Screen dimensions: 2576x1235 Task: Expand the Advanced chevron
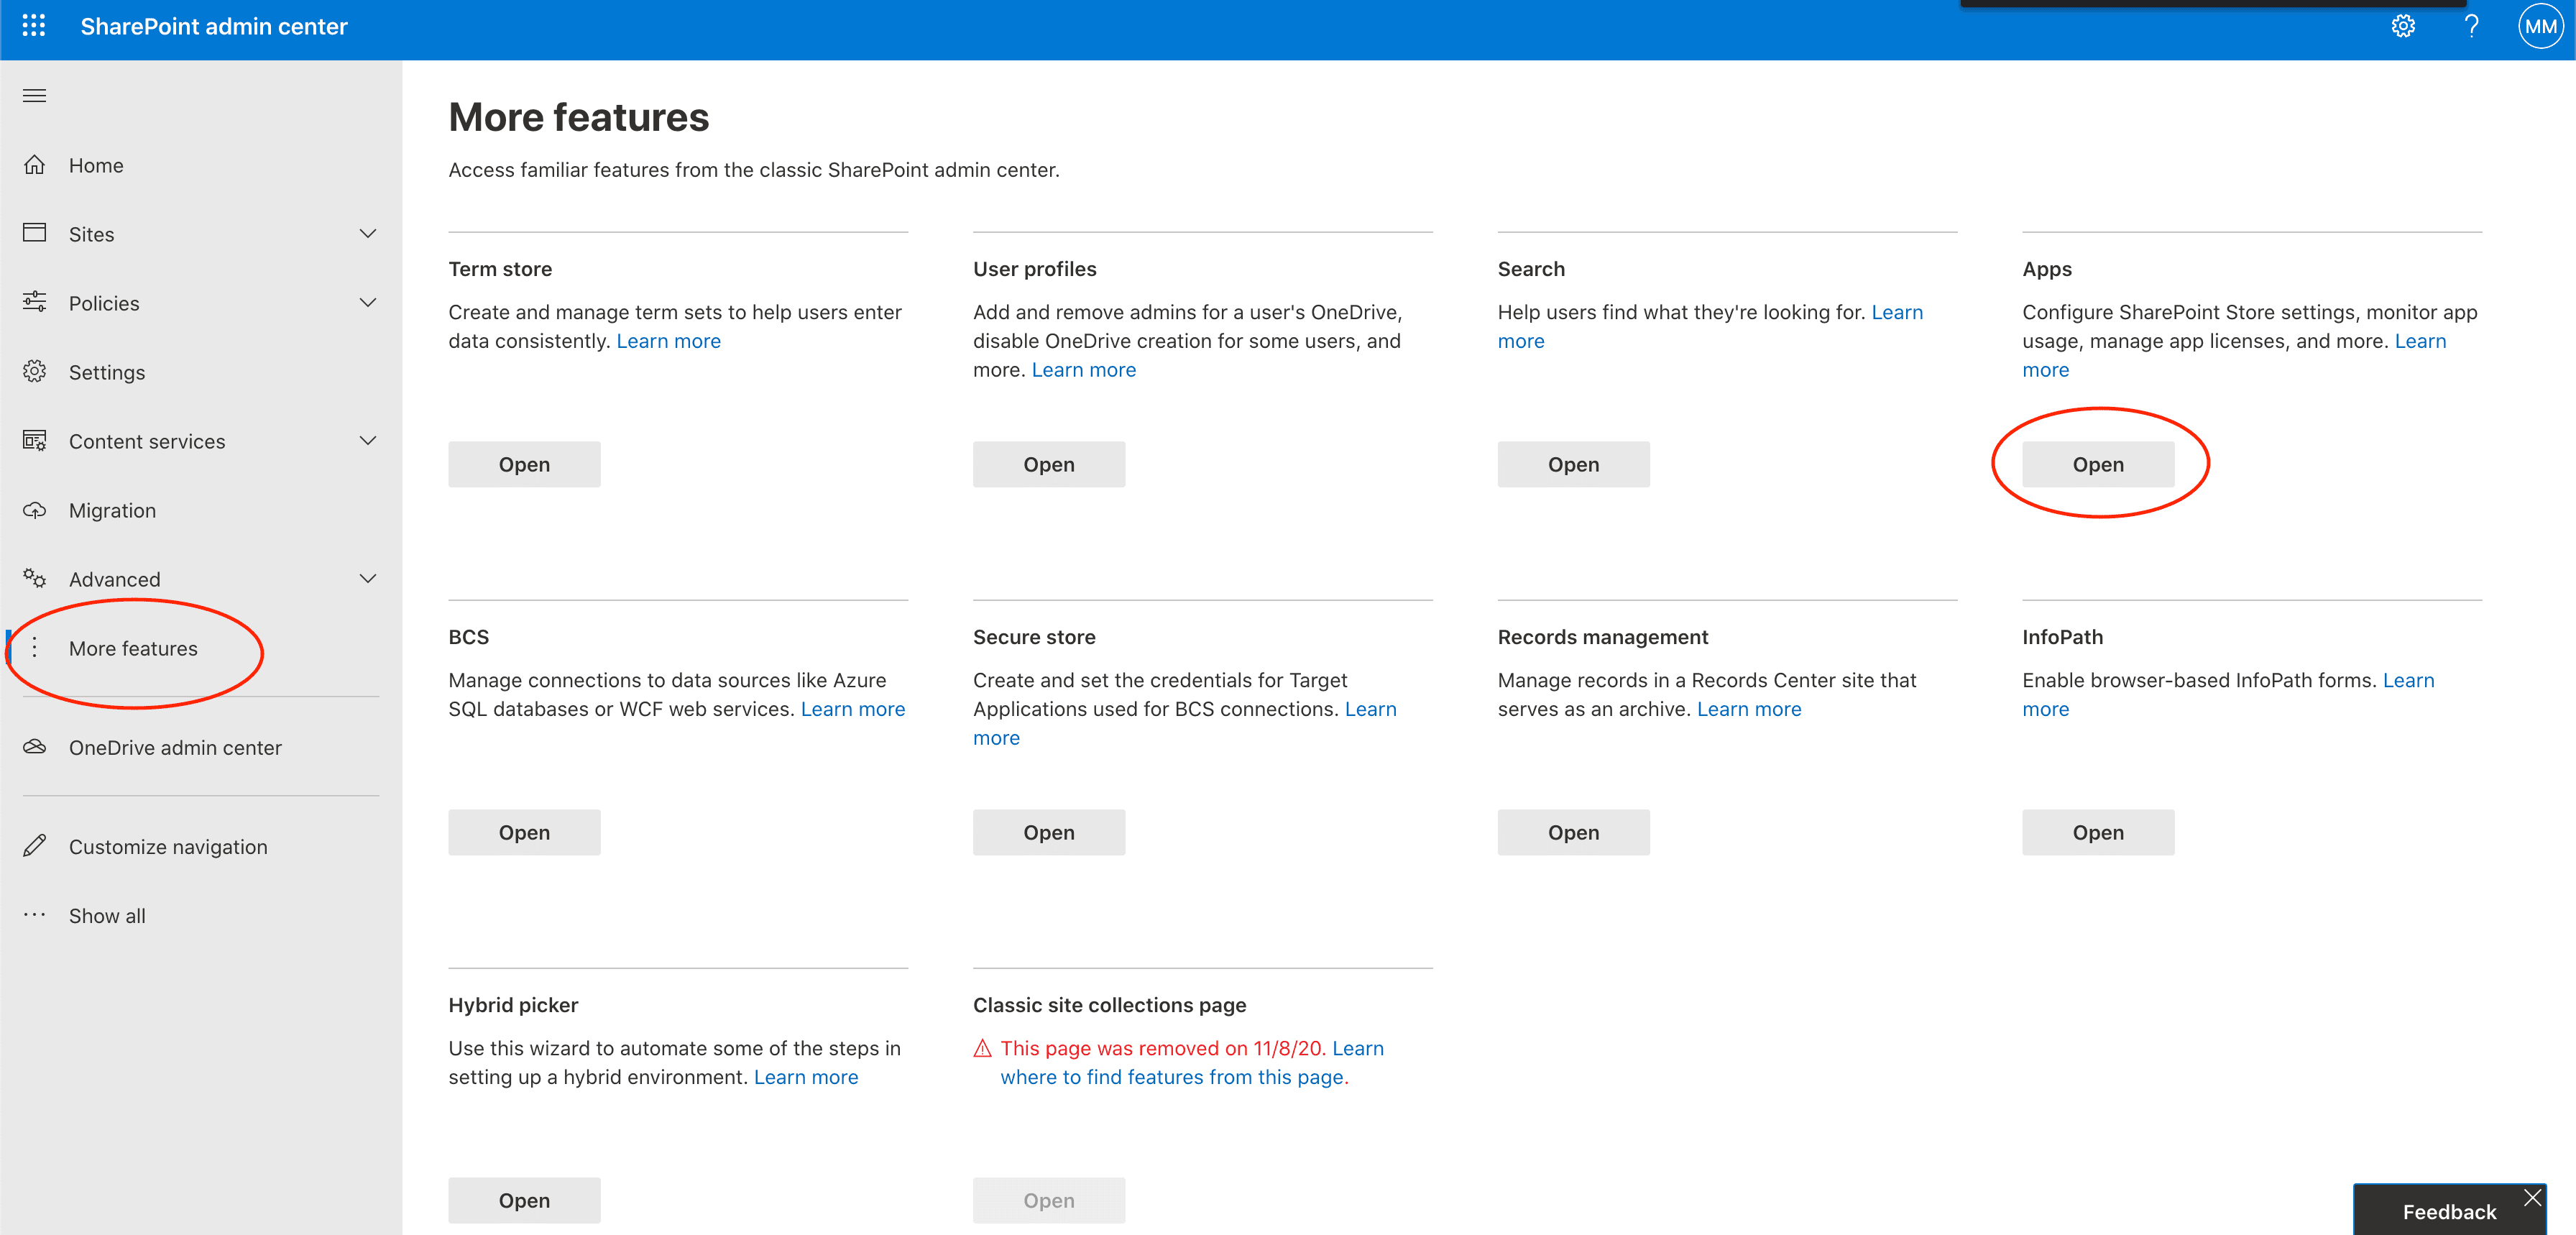click(368, 579)
